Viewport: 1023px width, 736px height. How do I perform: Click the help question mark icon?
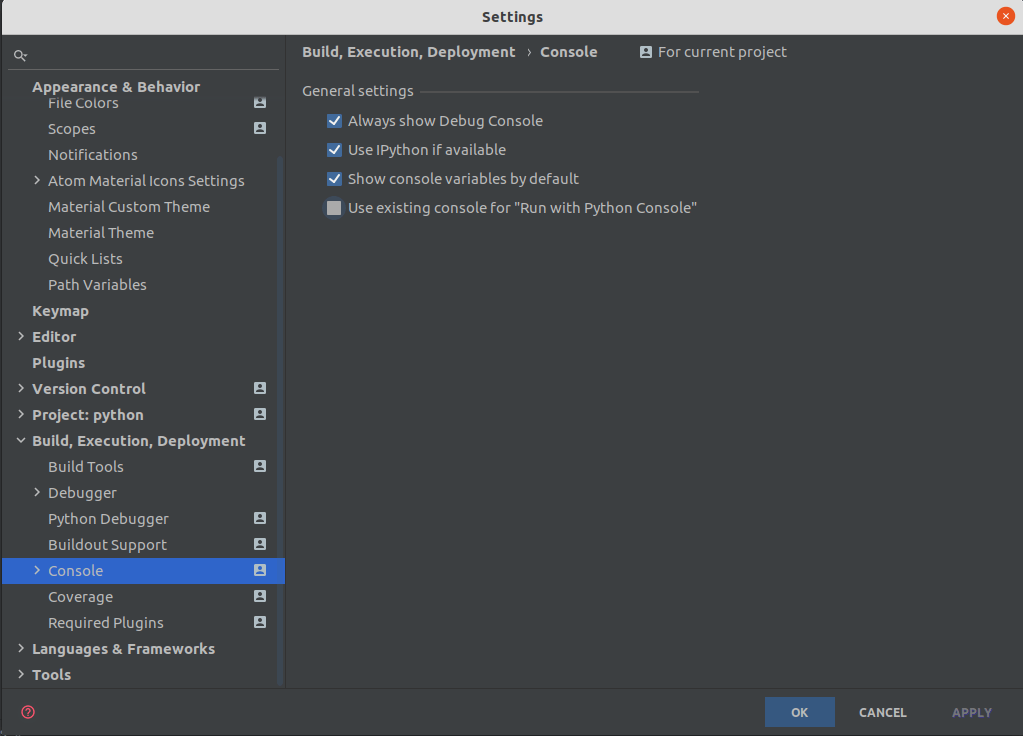pyautogui.click(x=28, y=712)
